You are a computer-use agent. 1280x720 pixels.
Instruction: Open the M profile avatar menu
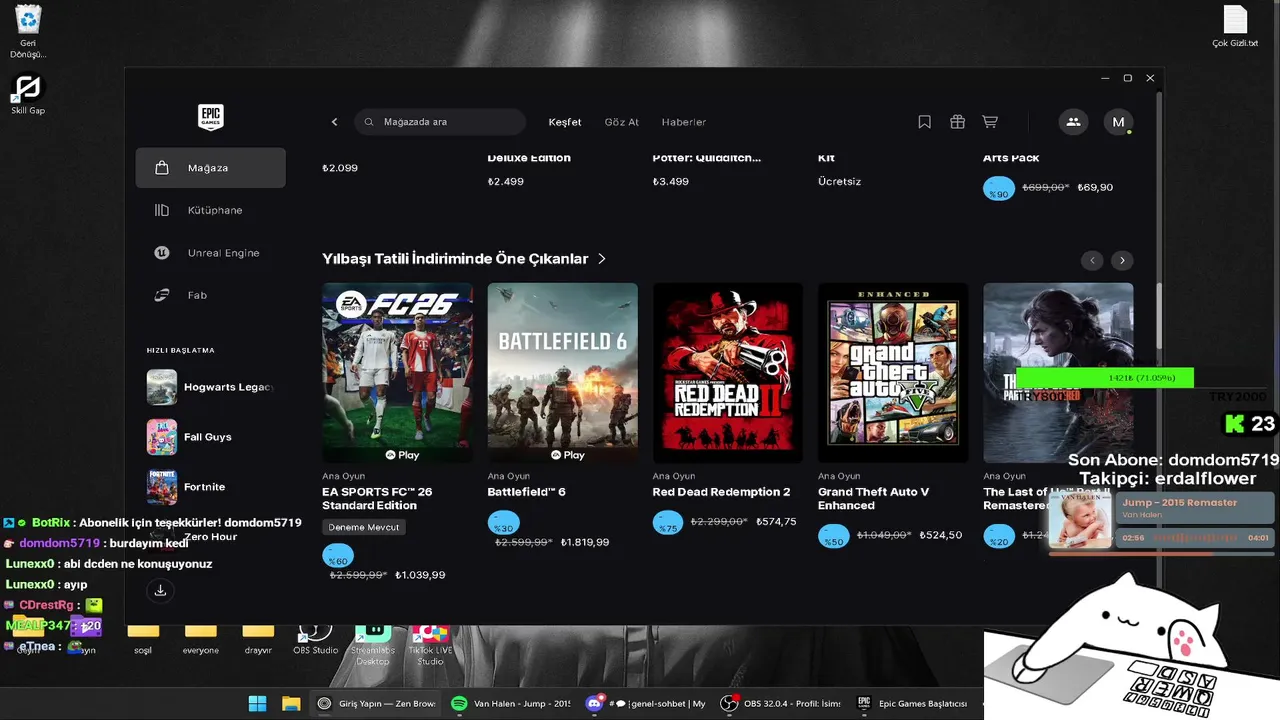tap(1118, 122)
